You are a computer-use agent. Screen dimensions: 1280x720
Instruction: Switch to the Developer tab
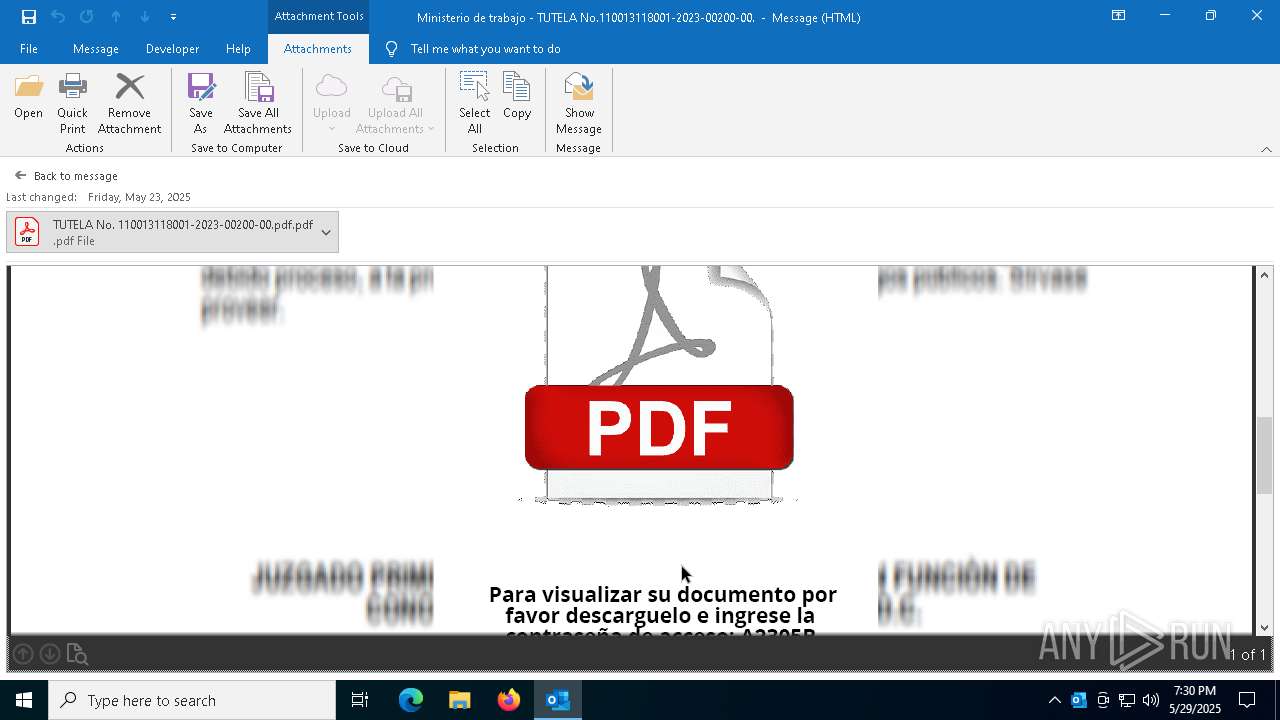coord(172,48)
